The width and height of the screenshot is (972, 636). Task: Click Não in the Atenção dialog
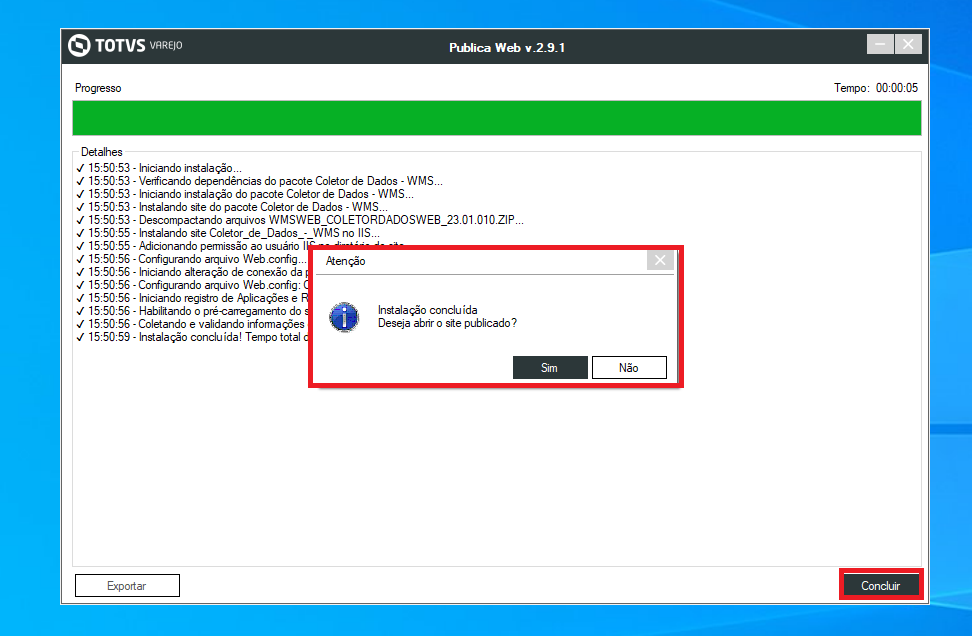(629, 368)
